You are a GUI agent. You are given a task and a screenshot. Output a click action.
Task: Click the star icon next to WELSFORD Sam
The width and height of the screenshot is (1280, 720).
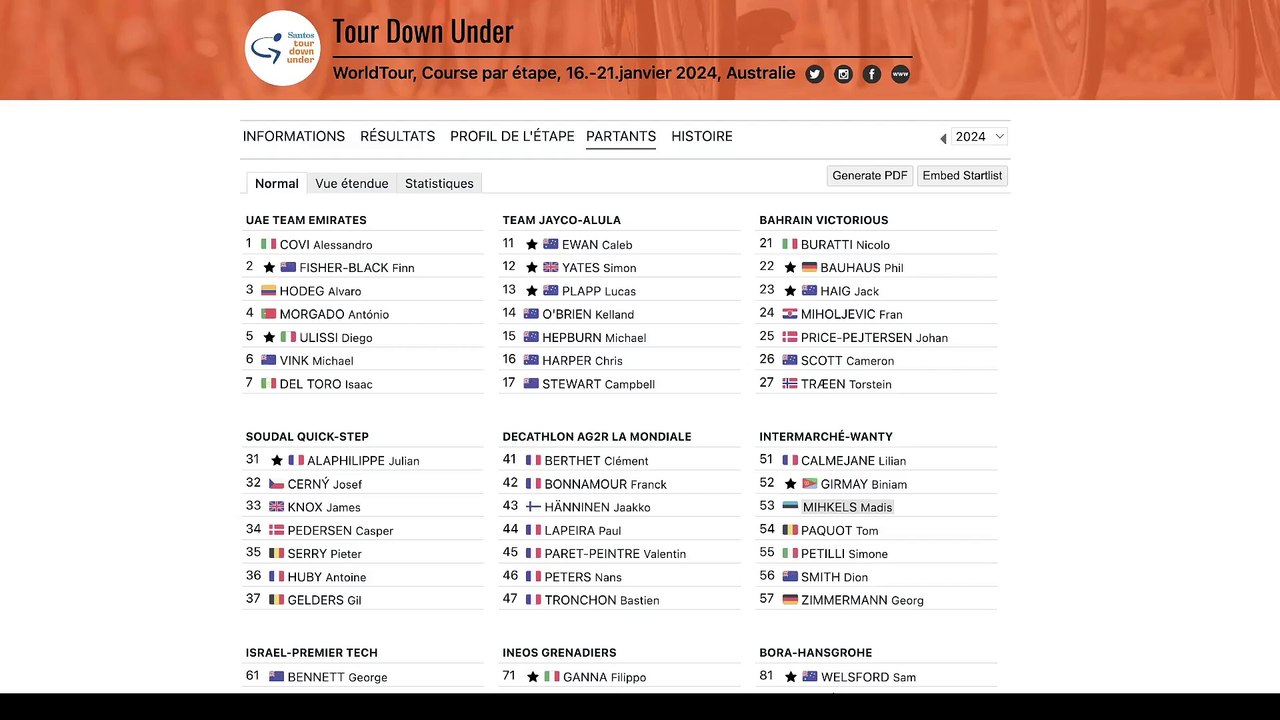pos(790,677)
